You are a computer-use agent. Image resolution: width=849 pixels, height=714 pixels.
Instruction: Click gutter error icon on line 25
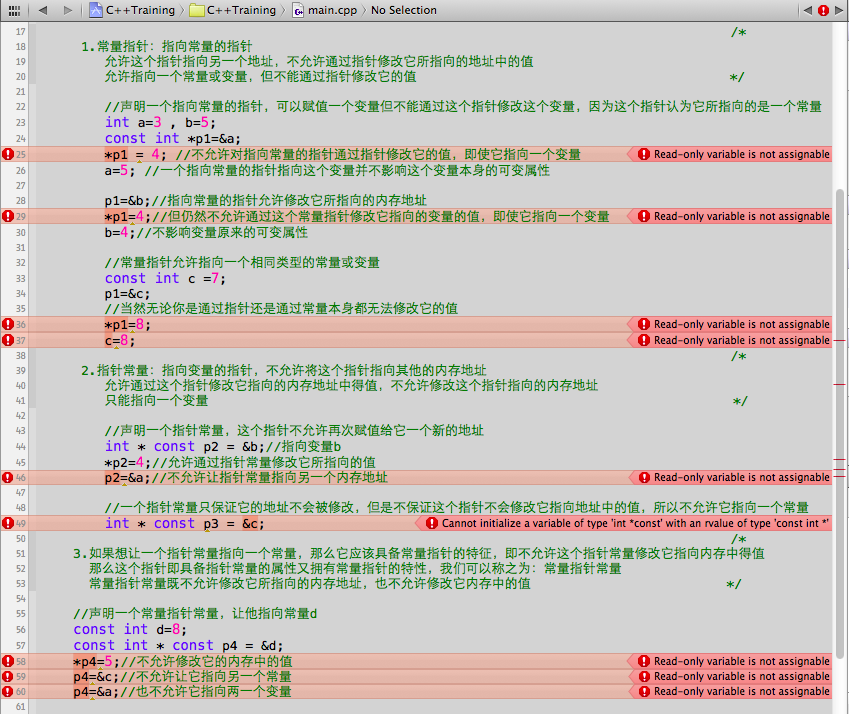click(x=8, y=154)
